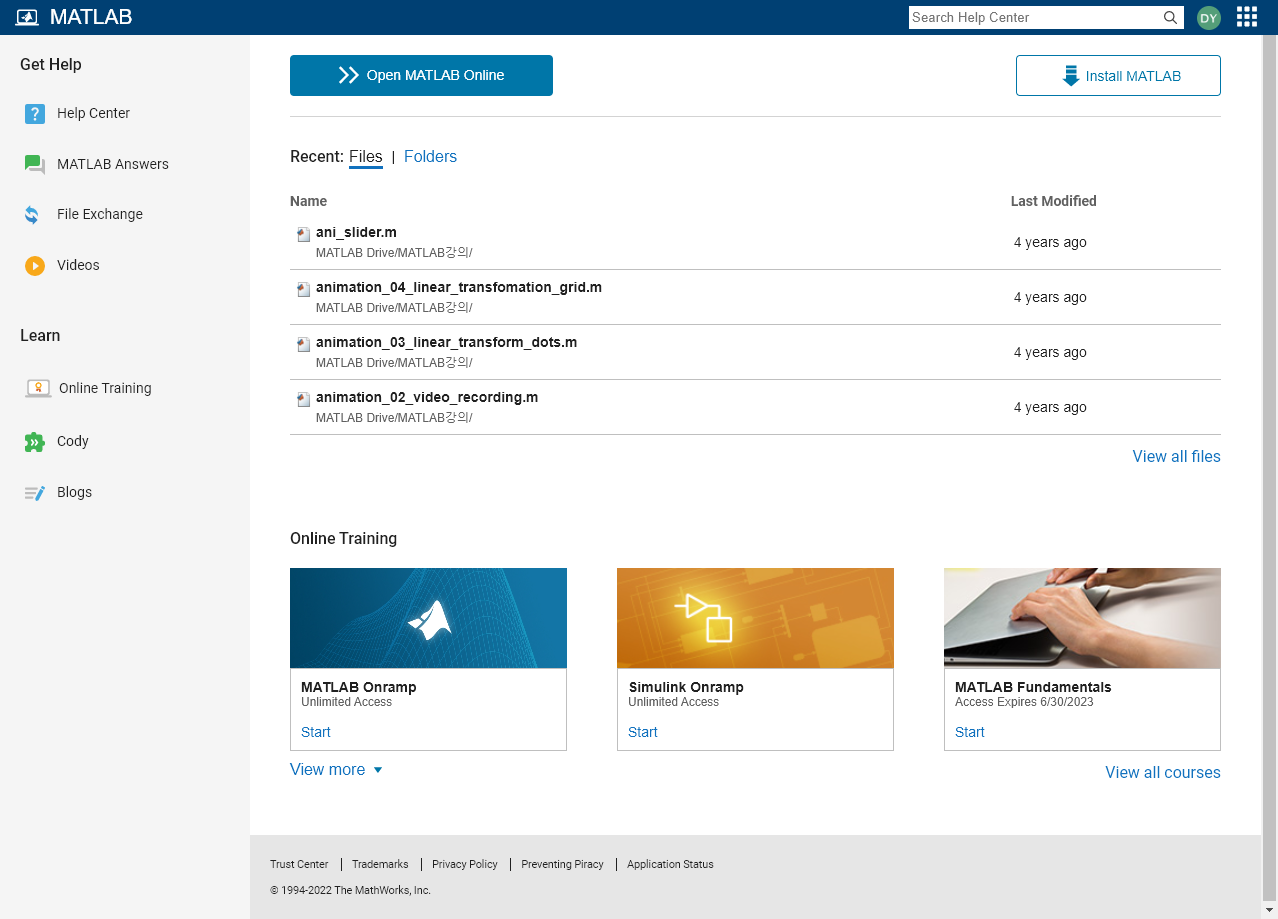Open the View all courses link

coord(1163,773)
